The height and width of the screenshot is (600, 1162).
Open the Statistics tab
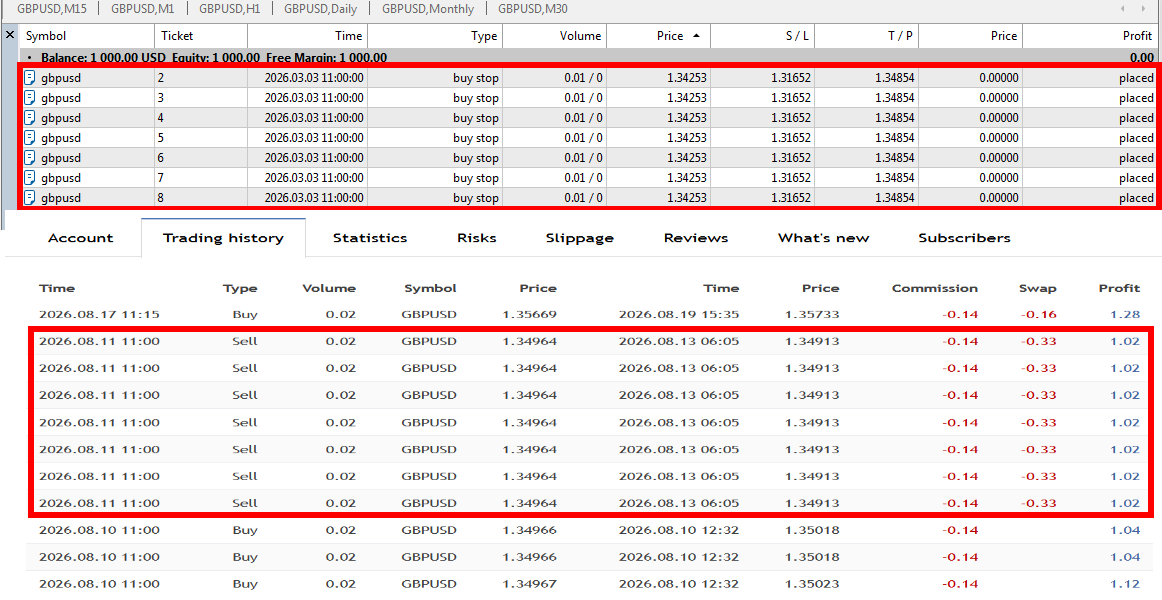tap(370, 238)
